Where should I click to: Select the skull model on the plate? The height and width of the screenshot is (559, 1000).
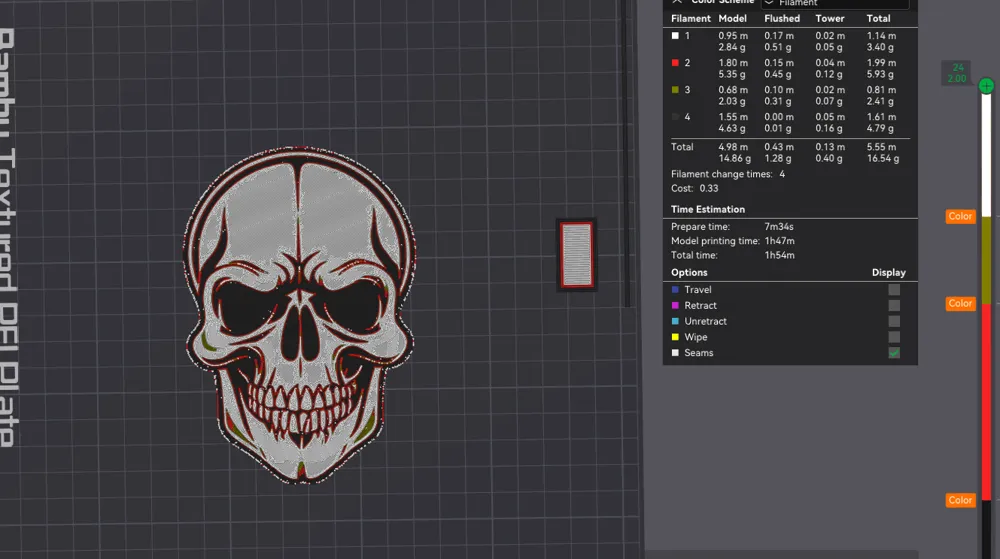click(300, 316)
